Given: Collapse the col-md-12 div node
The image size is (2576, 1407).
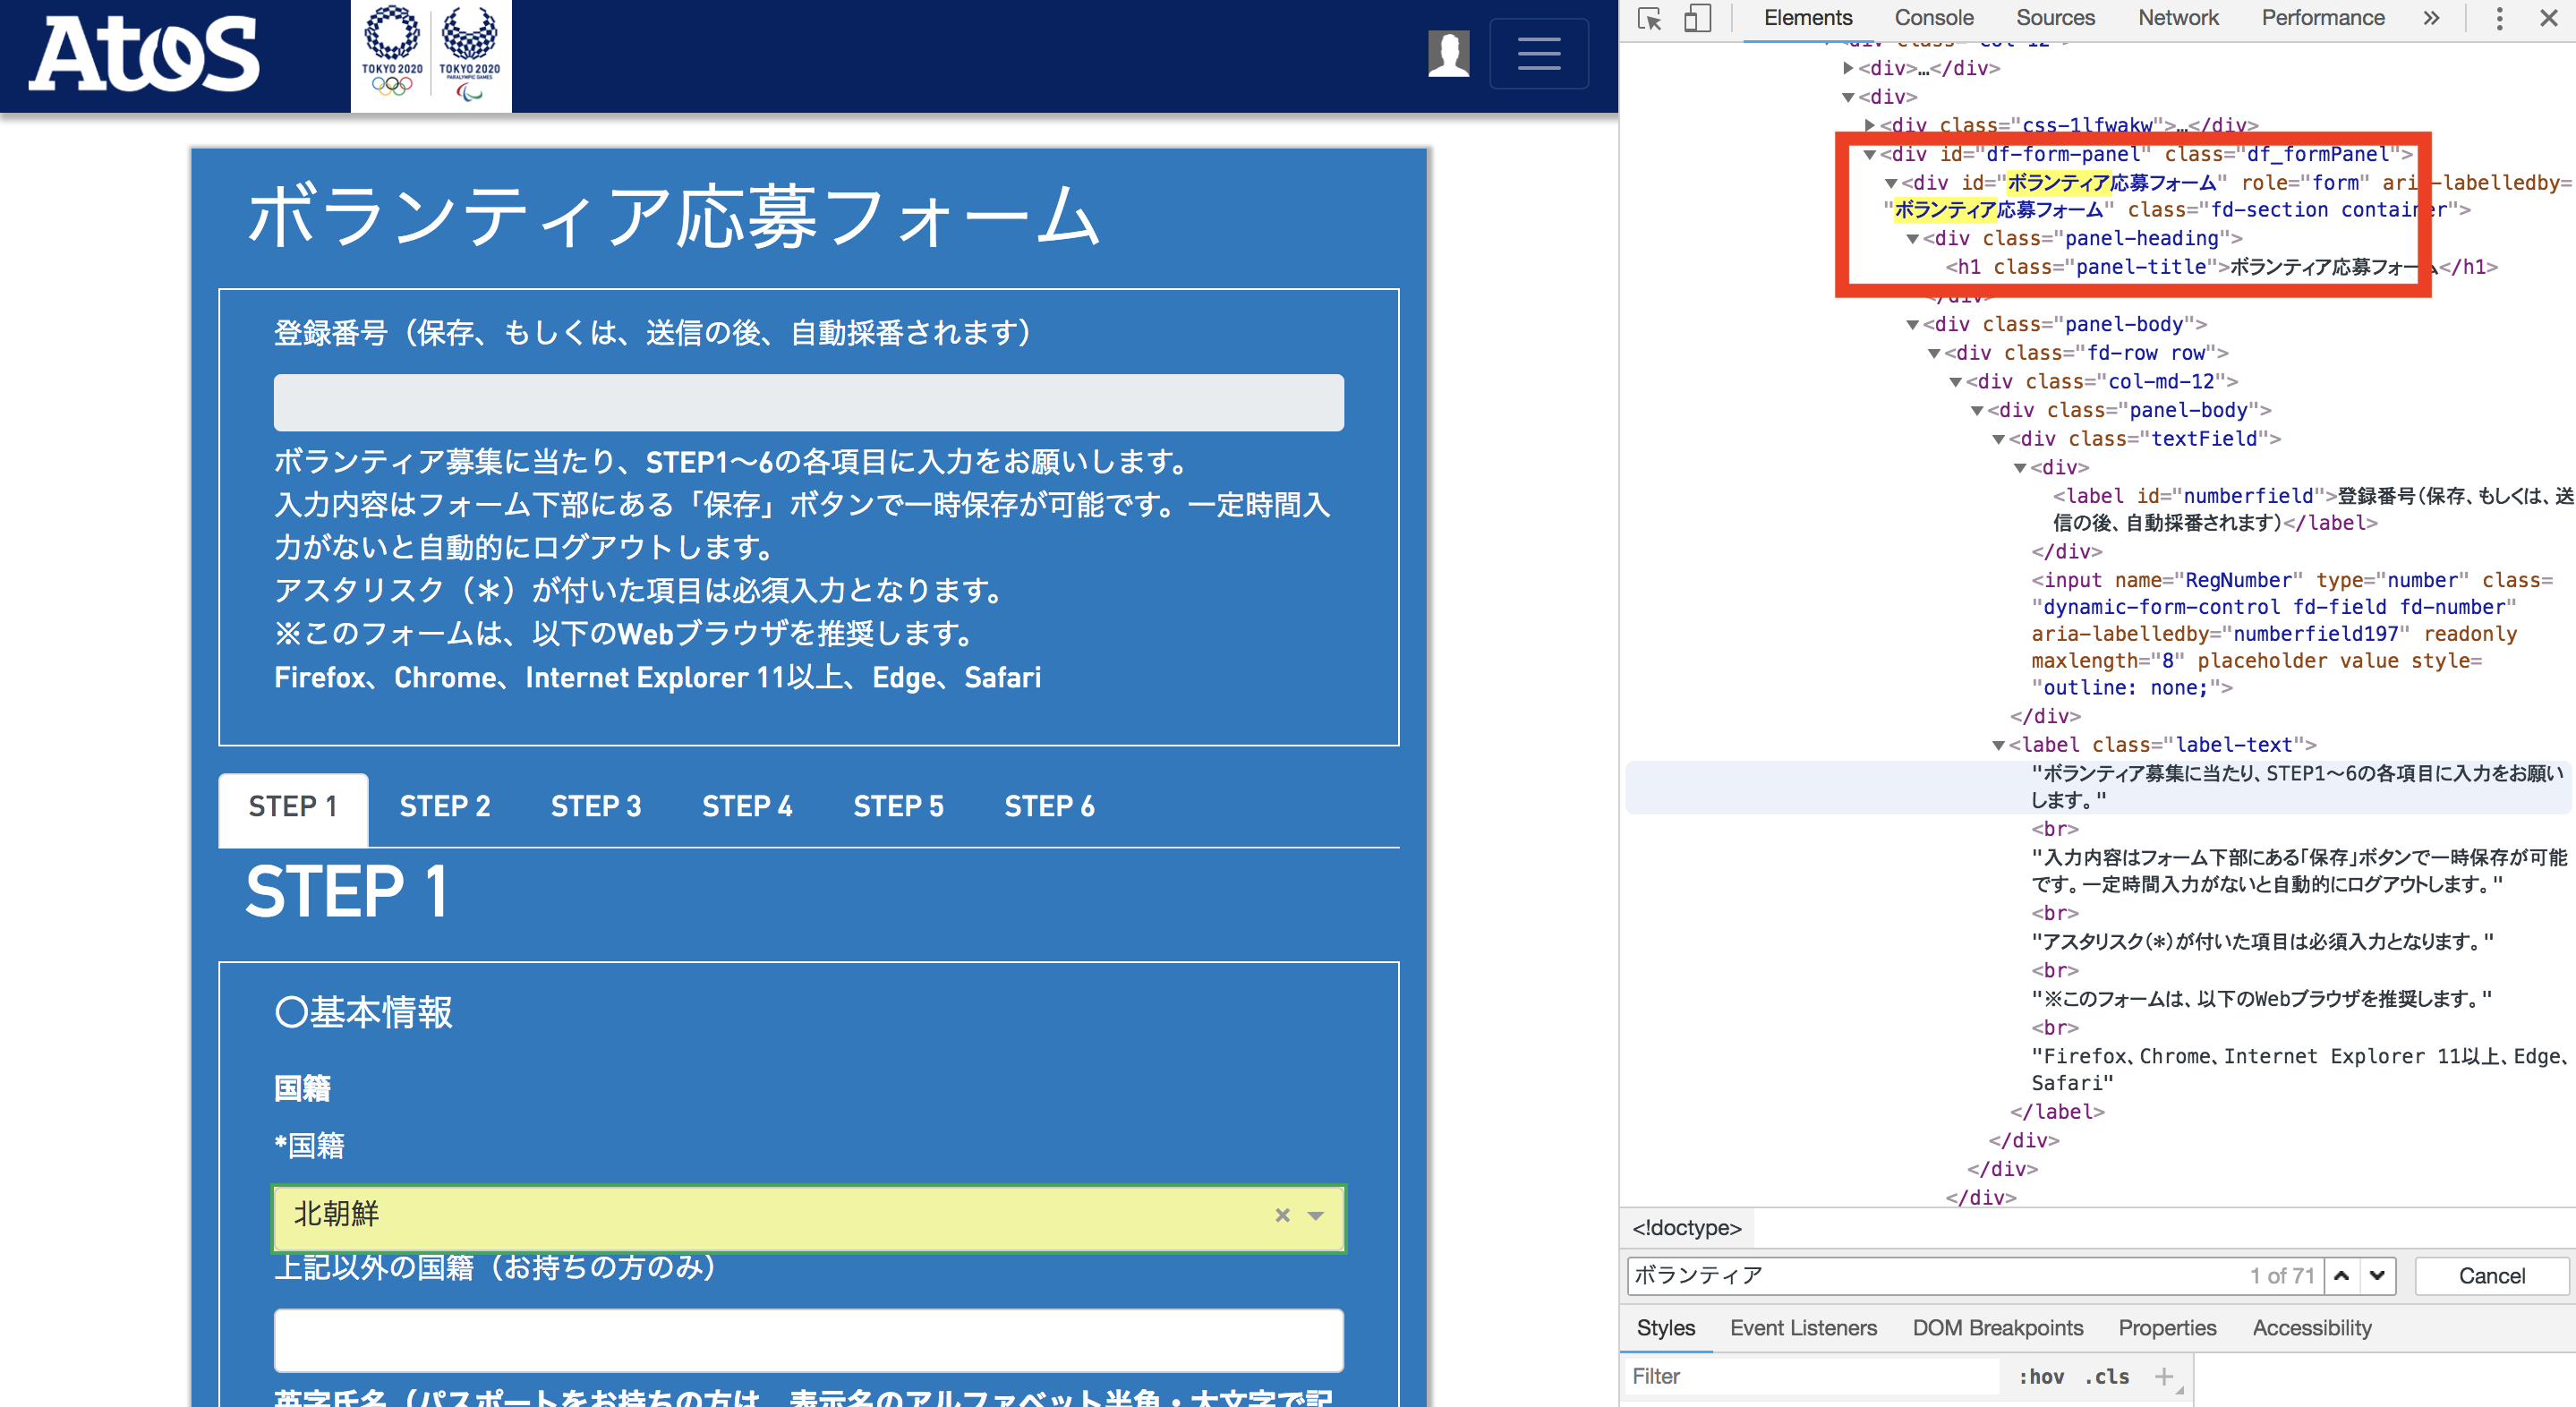Looking at the screenshot, I should tap(1955, 382).
